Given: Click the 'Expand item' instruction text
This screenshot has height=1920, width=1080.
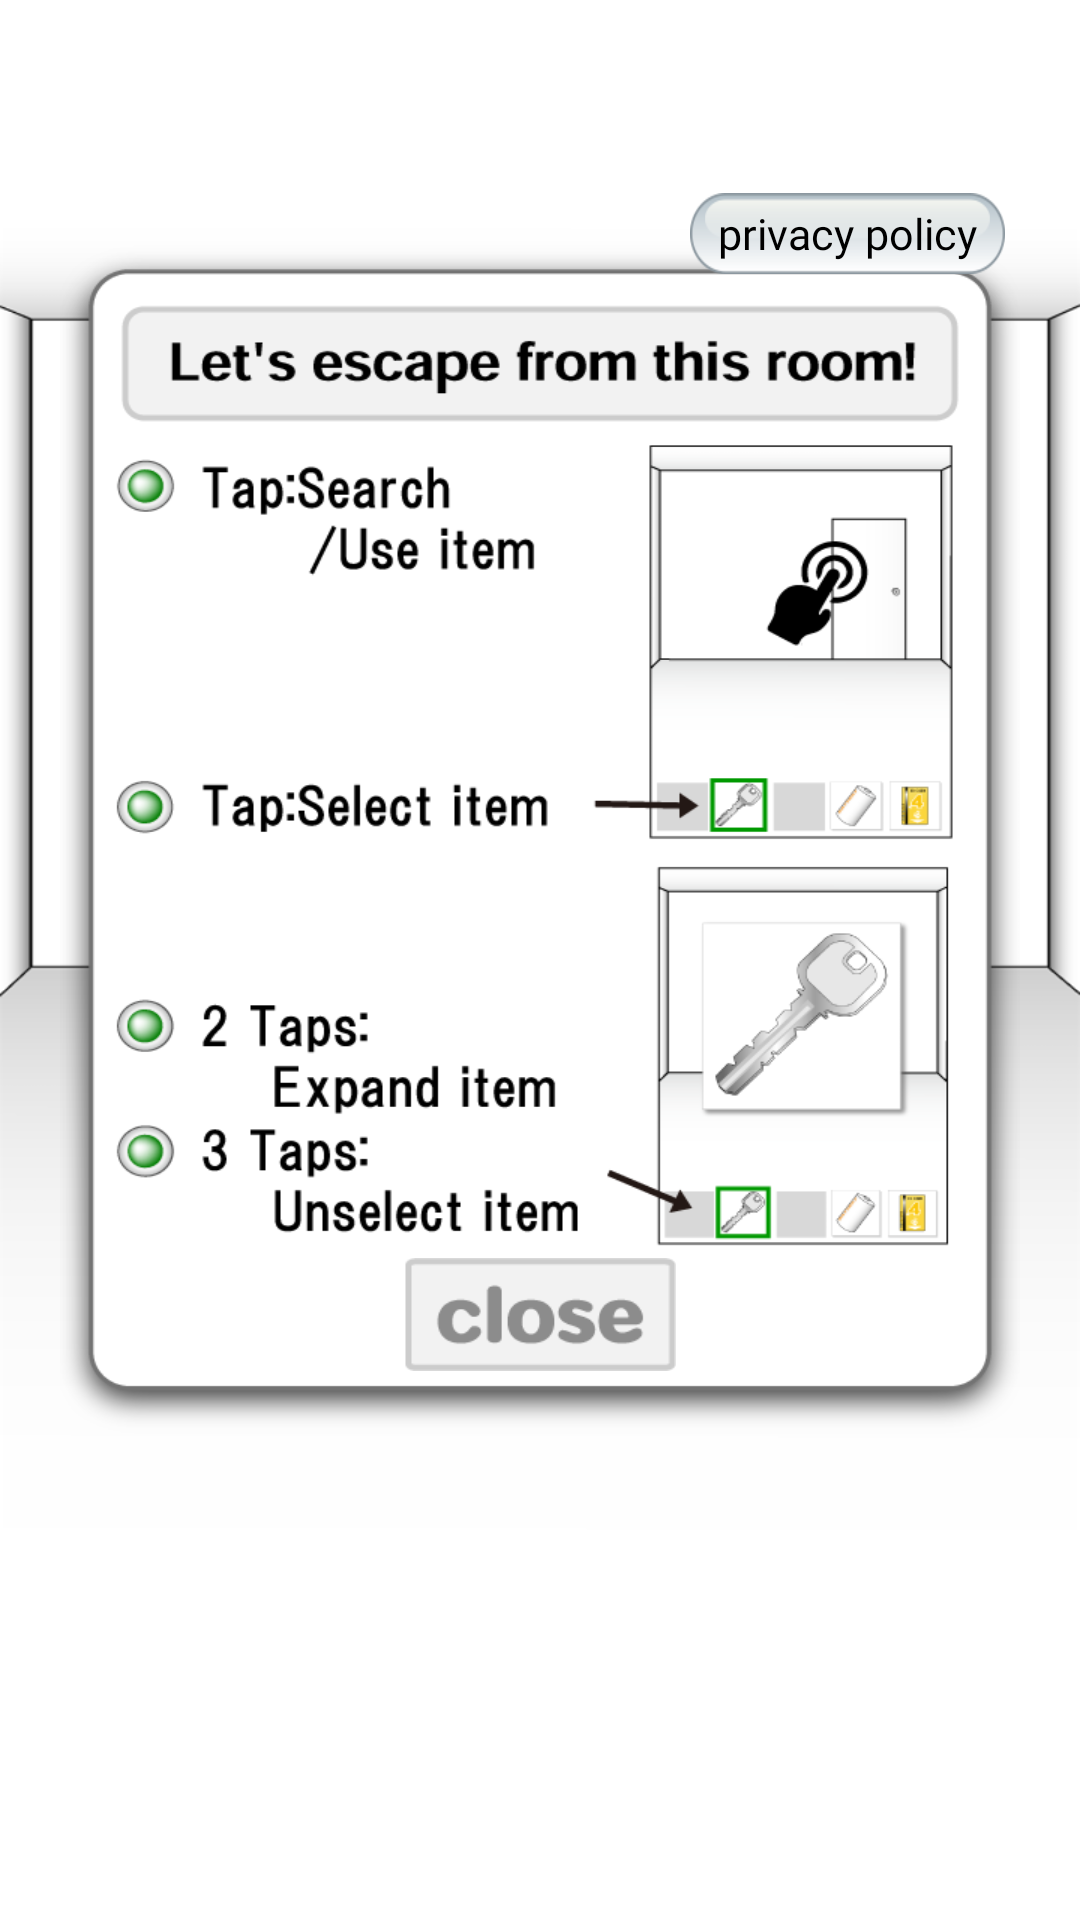Looking at the screenshot, I should click(414, 1088).
